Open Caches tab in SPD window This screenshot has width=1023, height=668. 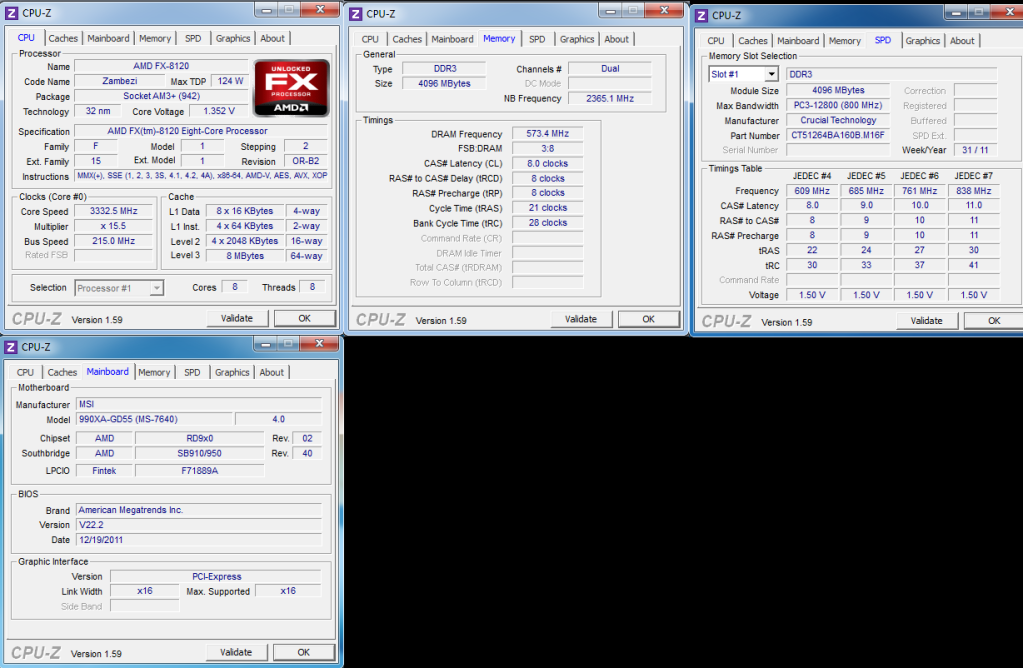(753, 40)
